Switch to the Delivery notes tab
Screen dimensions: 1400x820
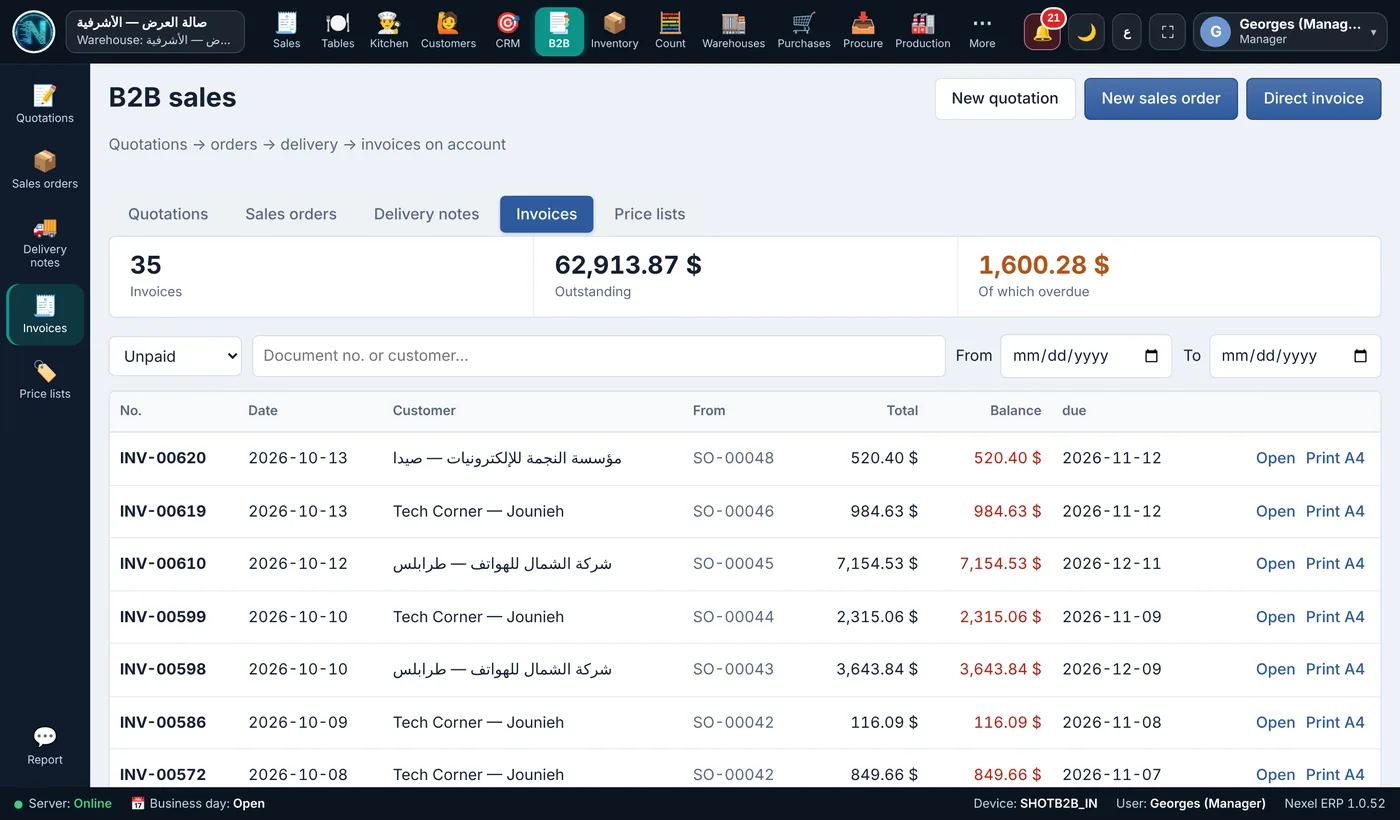coord(426,214)
